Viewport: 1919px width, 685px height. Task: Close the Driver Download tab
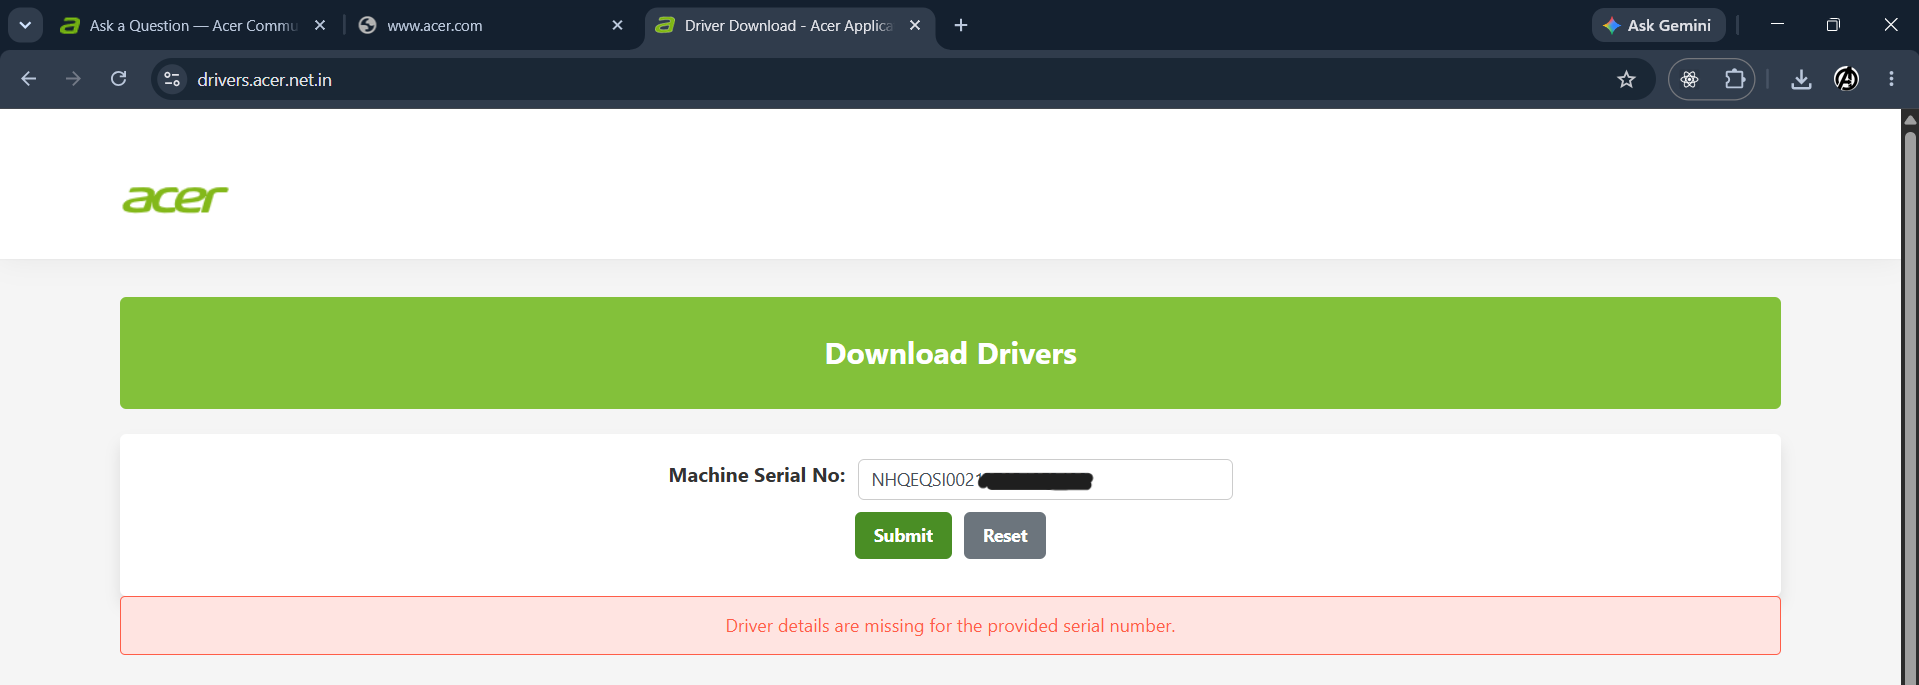point(915,26)
